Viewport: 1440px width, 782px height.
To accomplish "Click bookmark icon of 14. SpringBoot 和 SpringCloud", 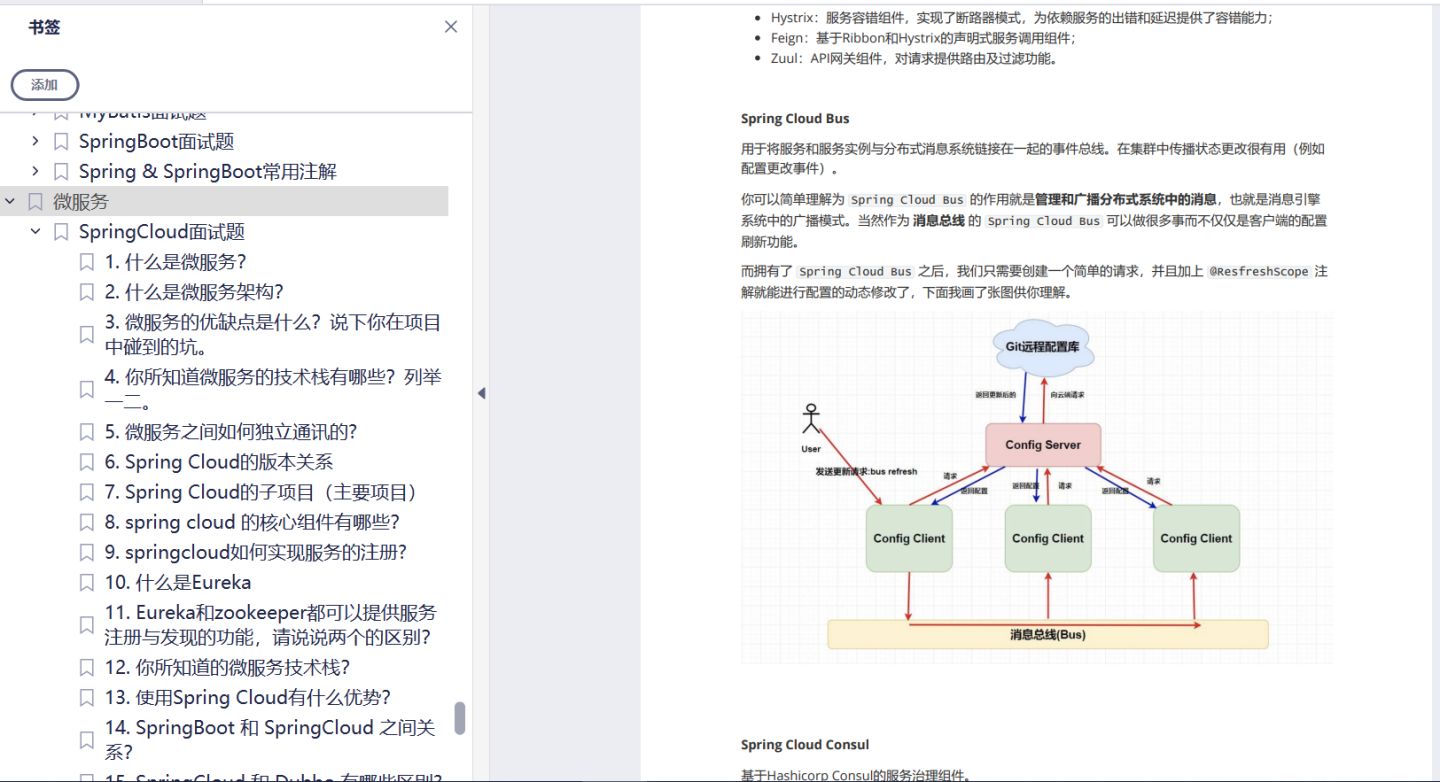I will coord(87,740).
